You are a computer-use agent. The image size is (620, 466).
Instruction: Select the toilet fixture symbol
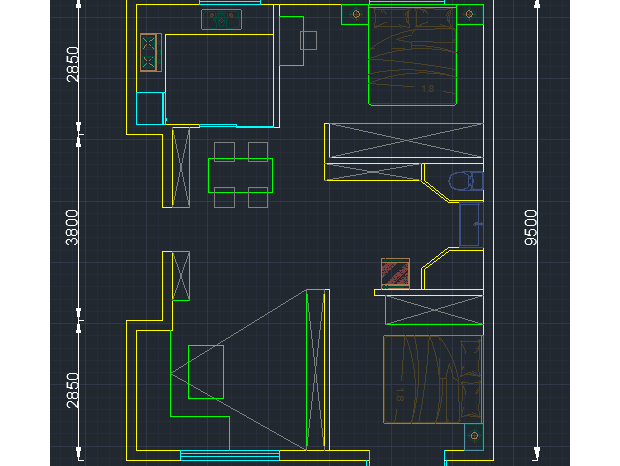465,182
